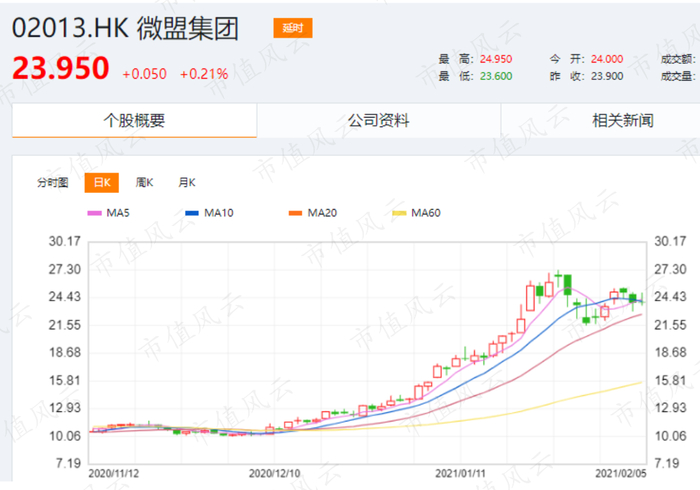The width and height of the screenshot is (700, 490).
Task: Click the percent change +0.21%
Action: [204, 74]
